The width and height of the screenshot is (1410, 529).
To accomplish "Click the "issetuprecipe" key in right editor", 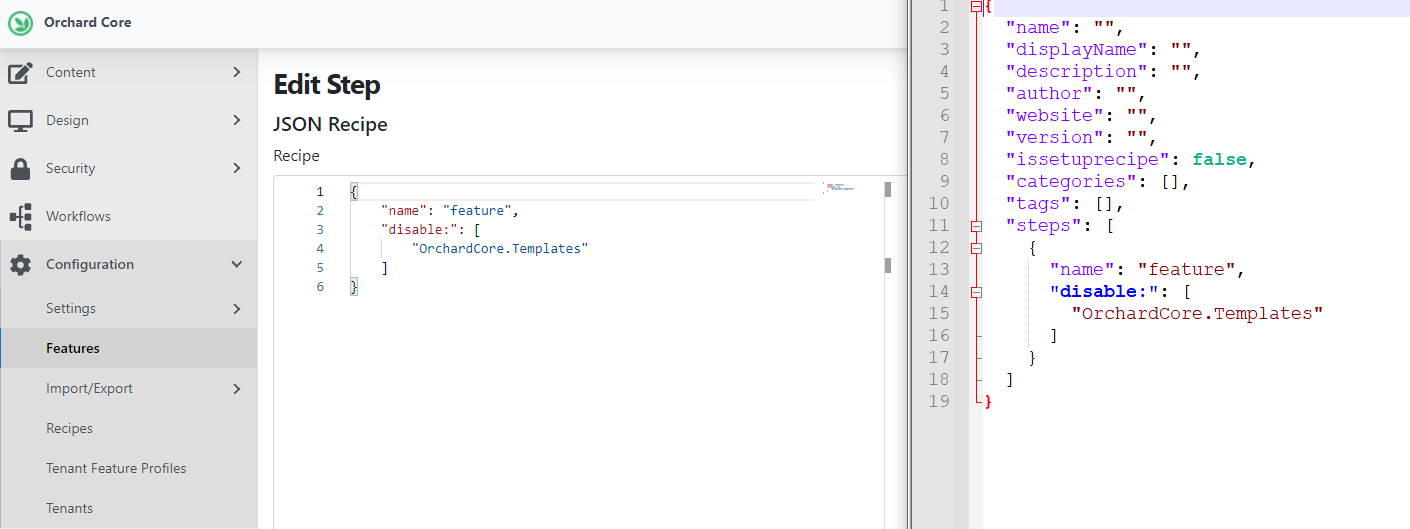I will coord(1088,159).
